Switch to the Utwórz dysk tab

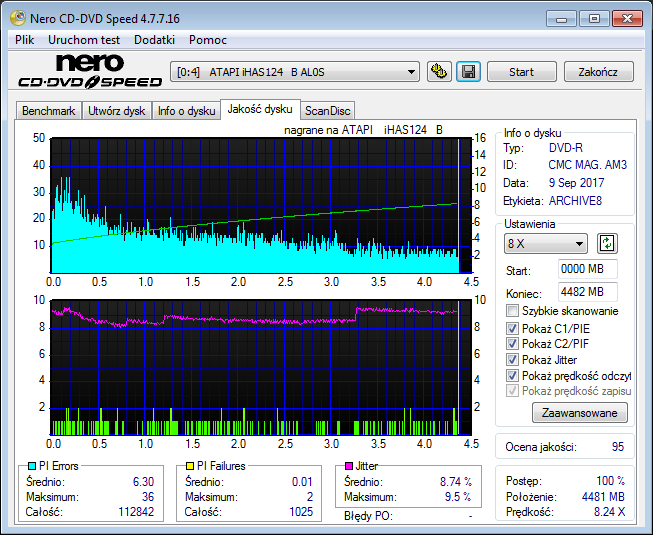click(117, 111)
